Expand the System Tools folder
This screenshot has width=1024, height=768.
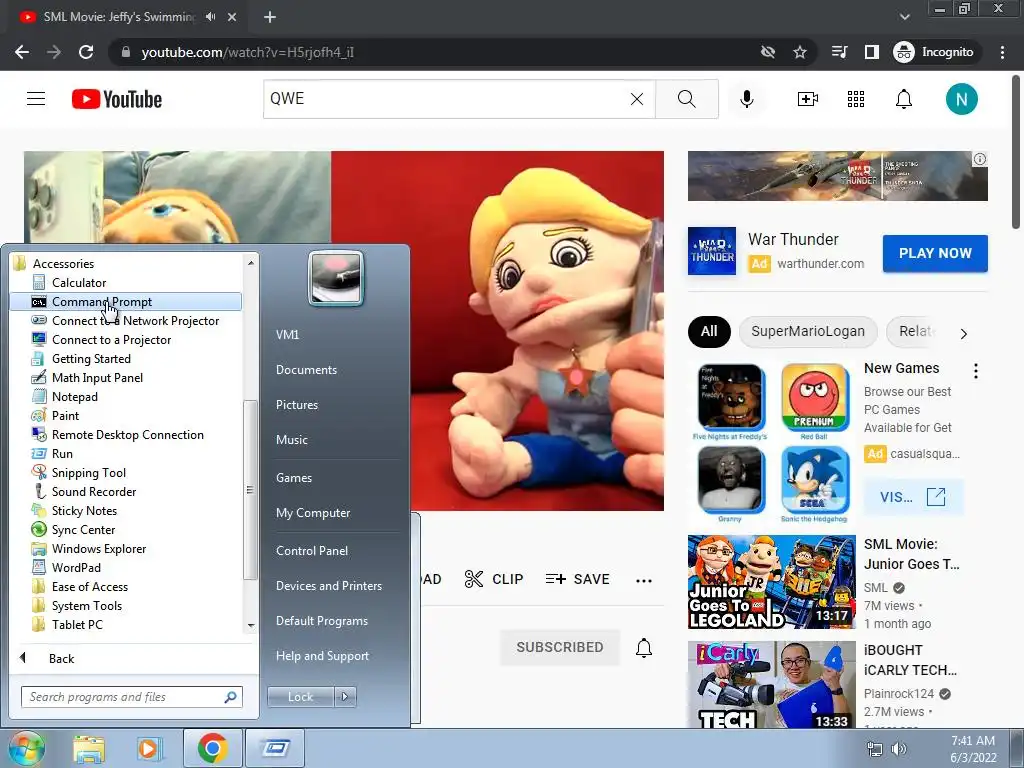pos(125,605)
